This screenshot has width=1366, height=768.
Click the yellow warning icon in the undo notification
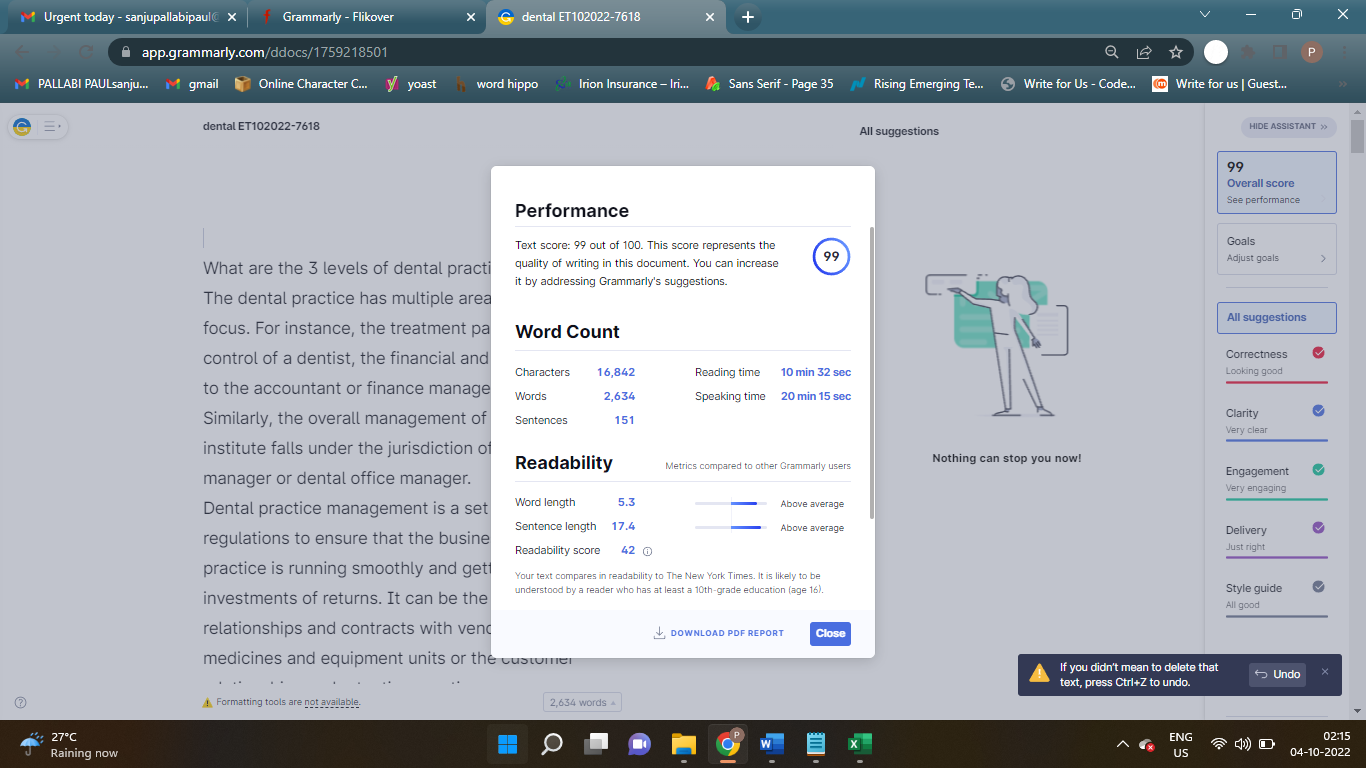(1040, 673)
